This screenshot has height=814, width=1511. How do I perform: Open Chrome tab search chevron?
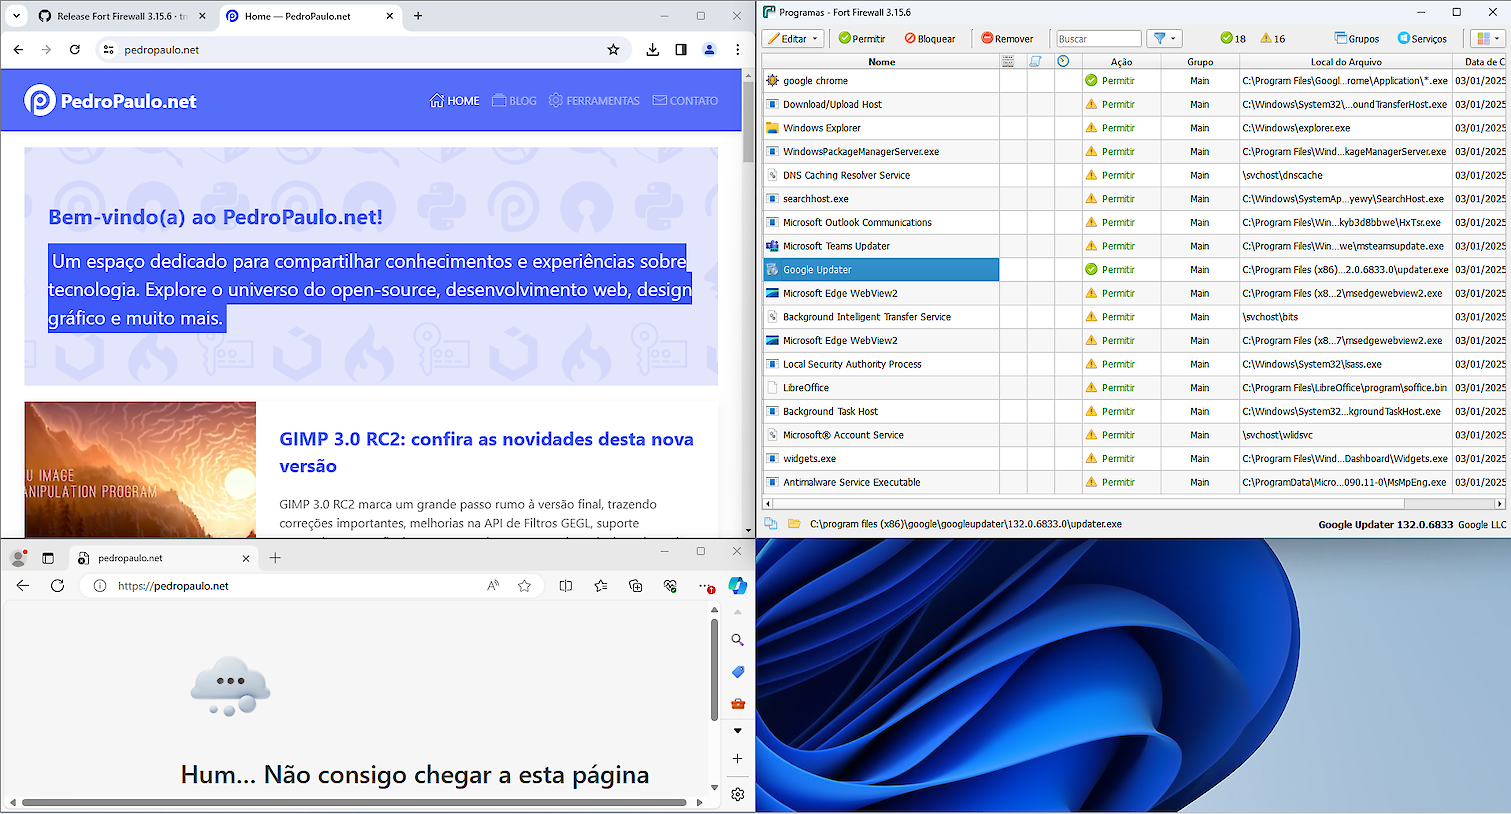(16, 16)
